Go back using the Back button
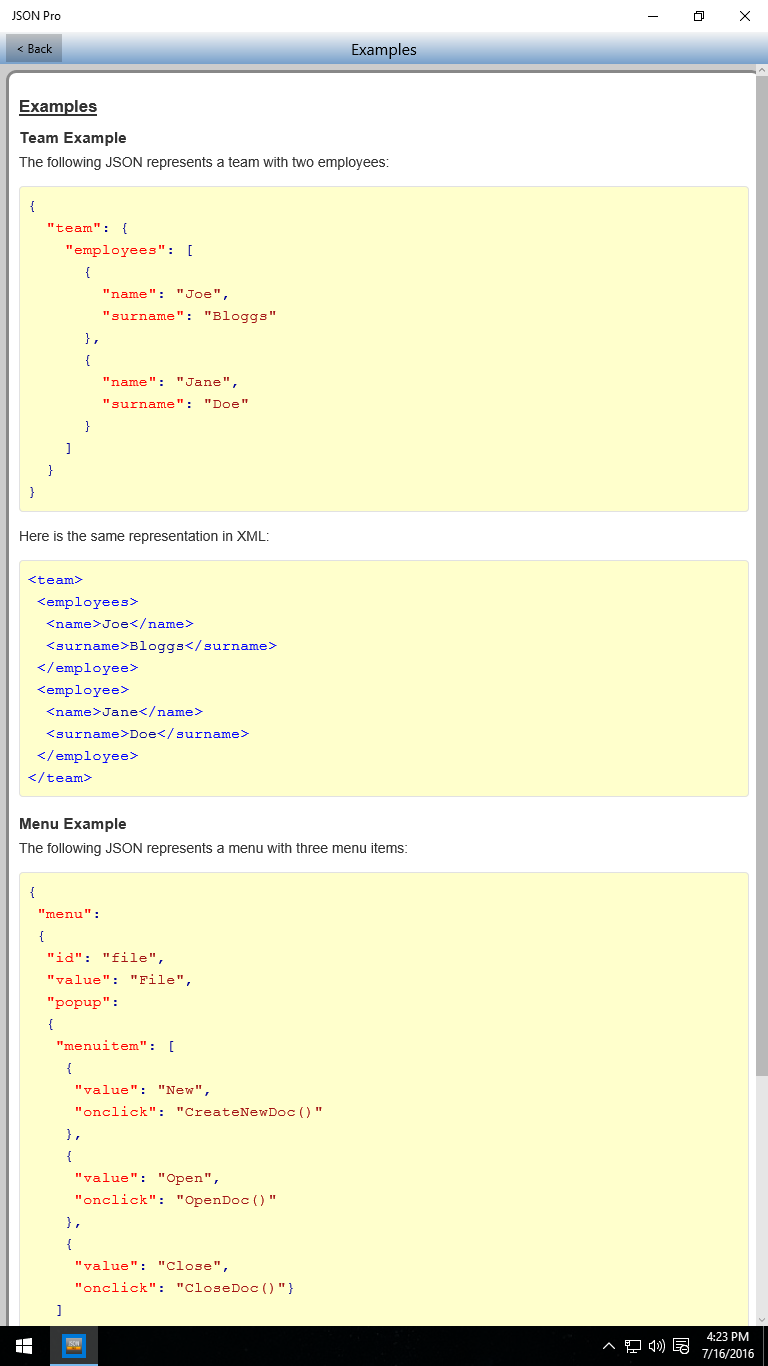Image resolution: width=768 pixels, height=1366 pixels. click(35, 48)
